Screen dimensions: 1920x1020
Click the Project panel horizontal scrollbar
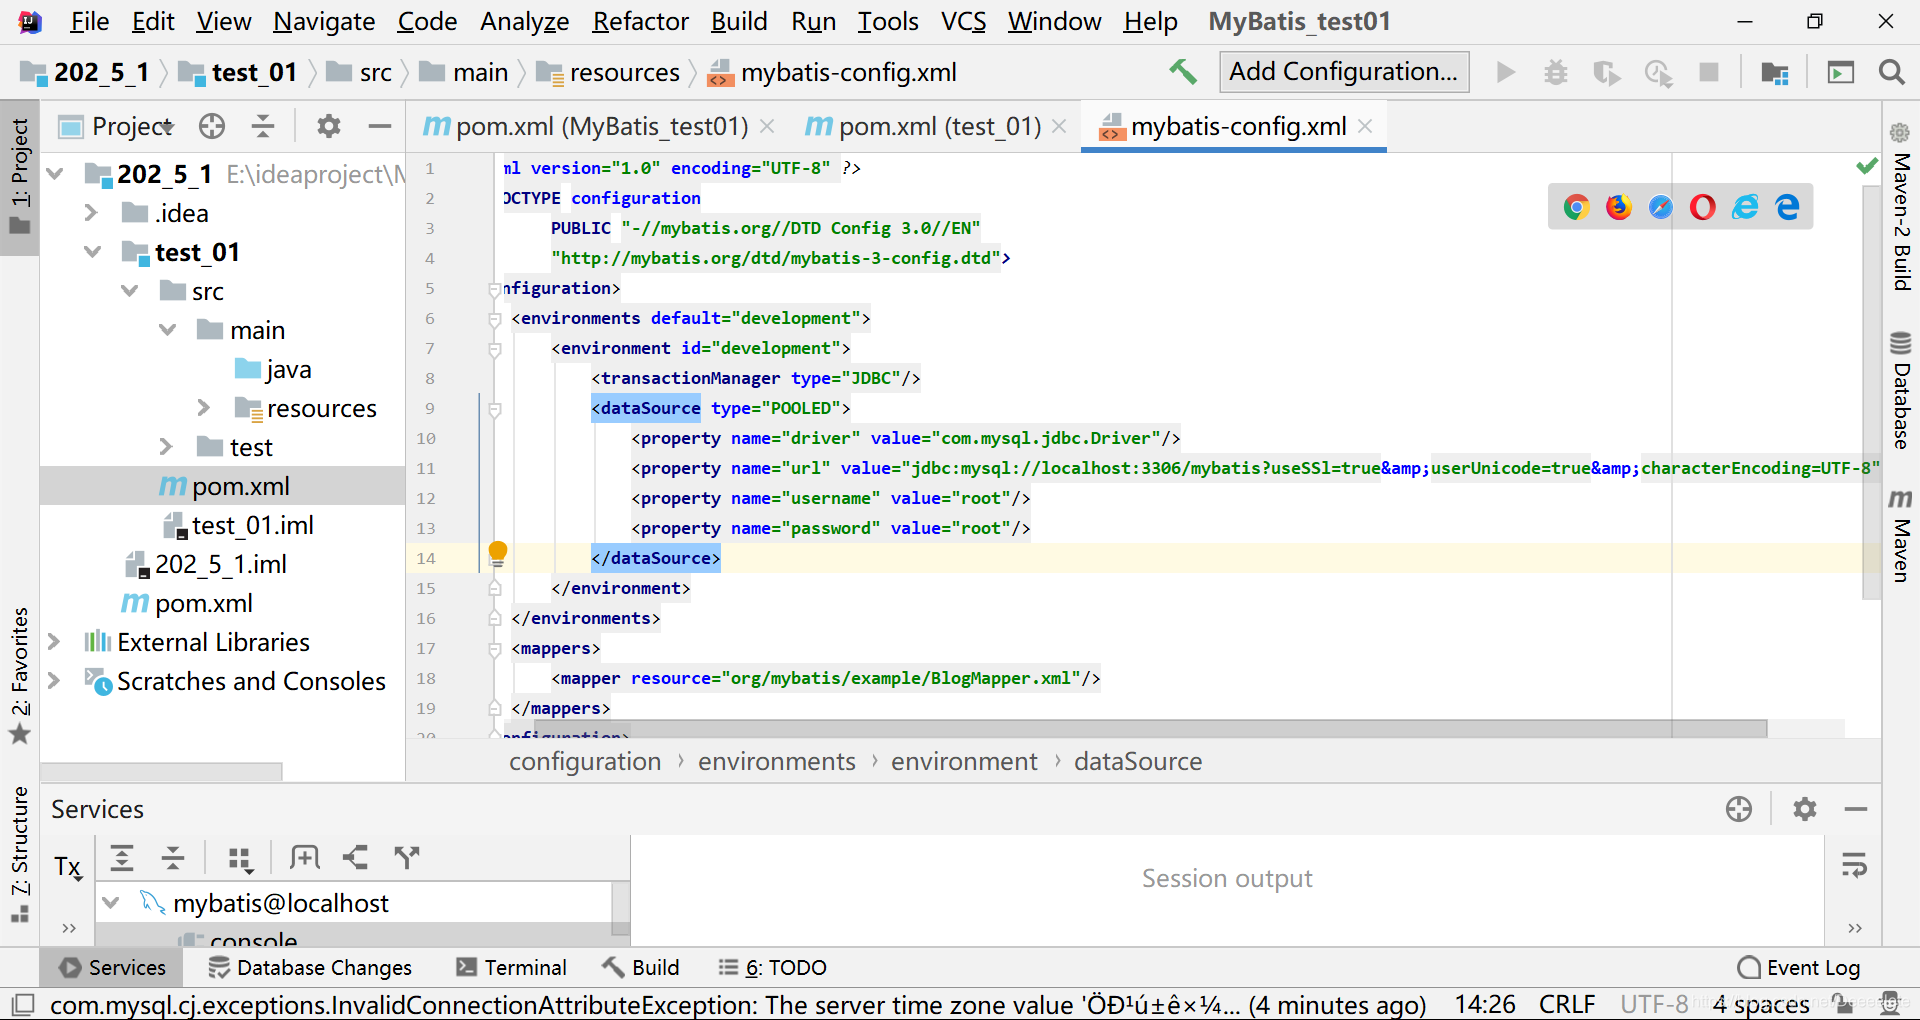[x=162, y=772]
